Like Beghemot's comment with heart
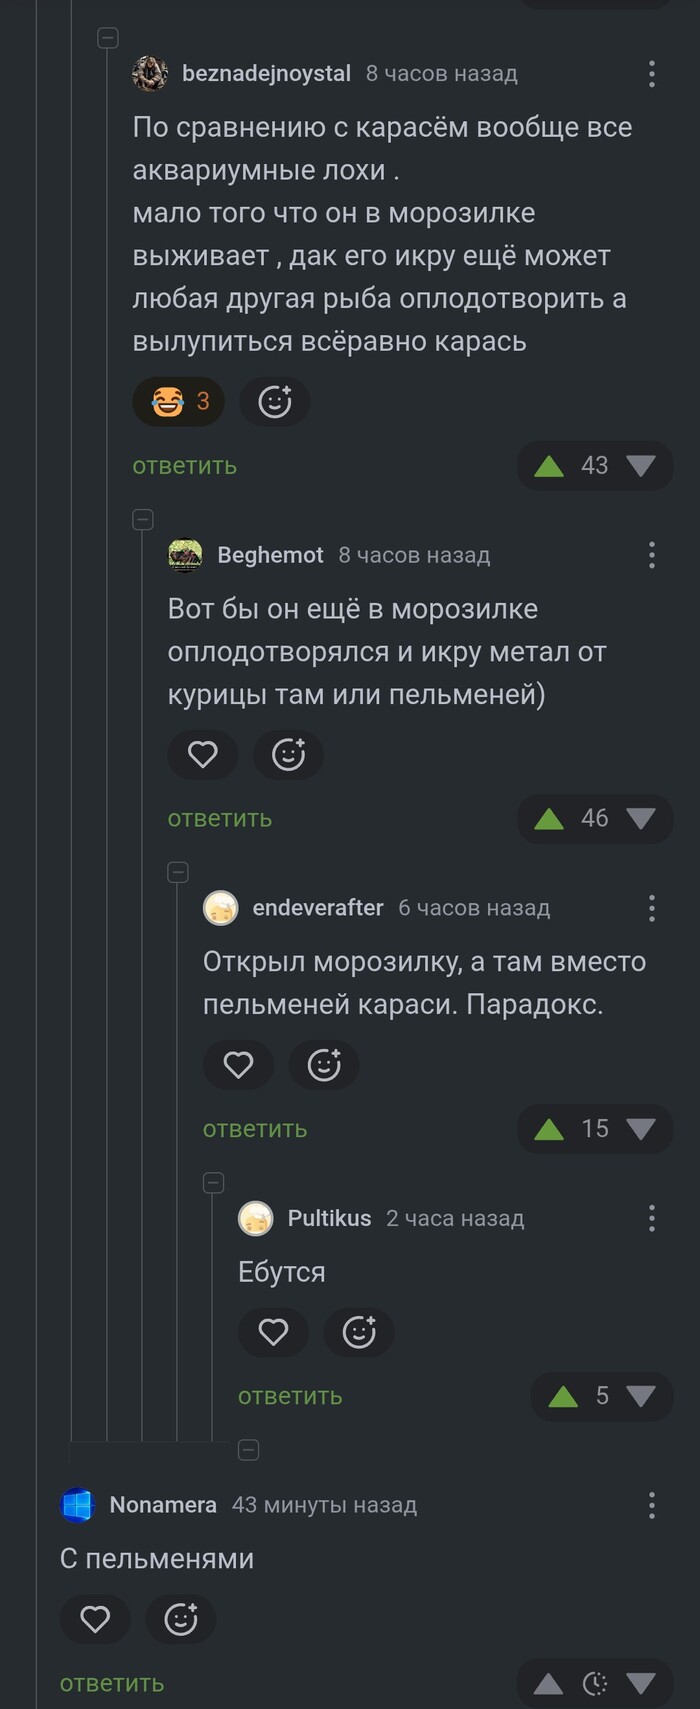Viewport: 700px width, 1709px height. point(203,754)
